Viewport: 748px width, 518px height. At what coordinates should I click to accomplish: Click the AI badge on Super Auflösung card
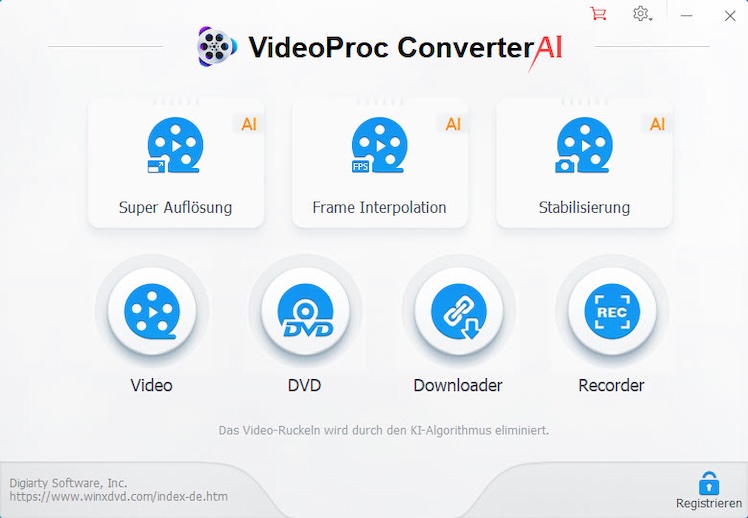[249, 124]
